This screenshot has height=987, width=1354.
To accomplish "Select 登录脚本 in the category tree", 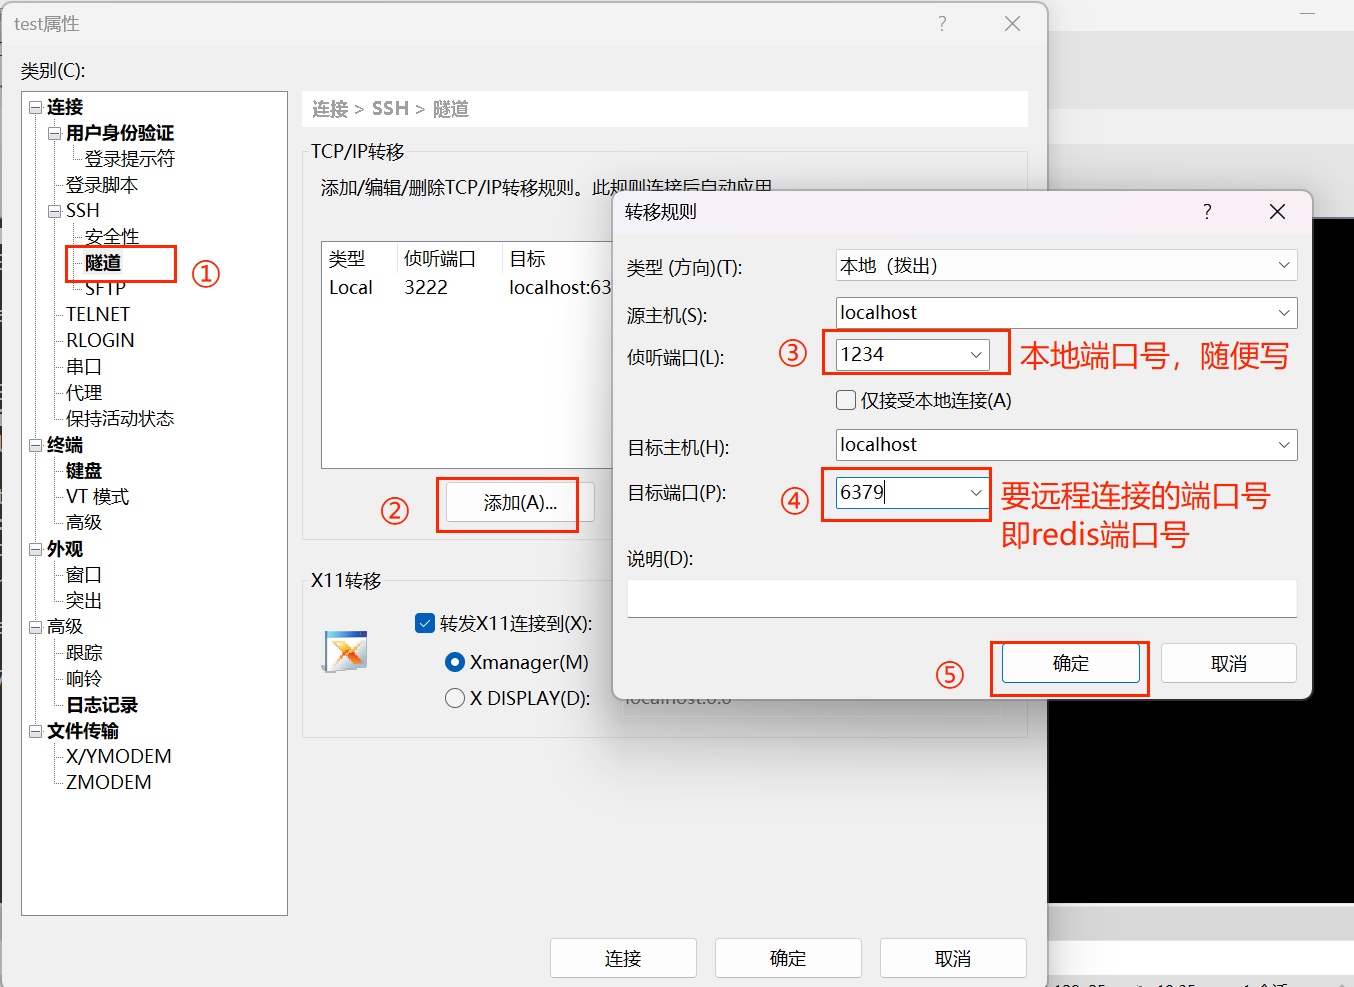I will [x=102, y=185].
